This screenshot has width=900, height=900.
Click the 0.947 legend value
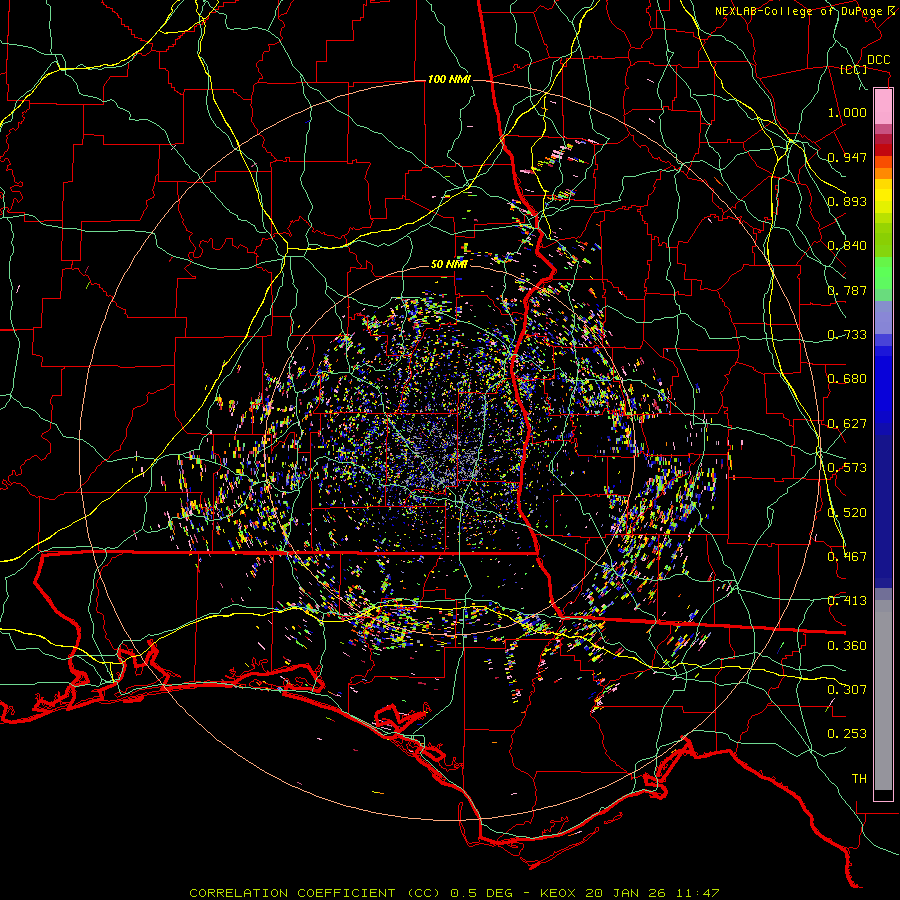click(x=847, y=157)
